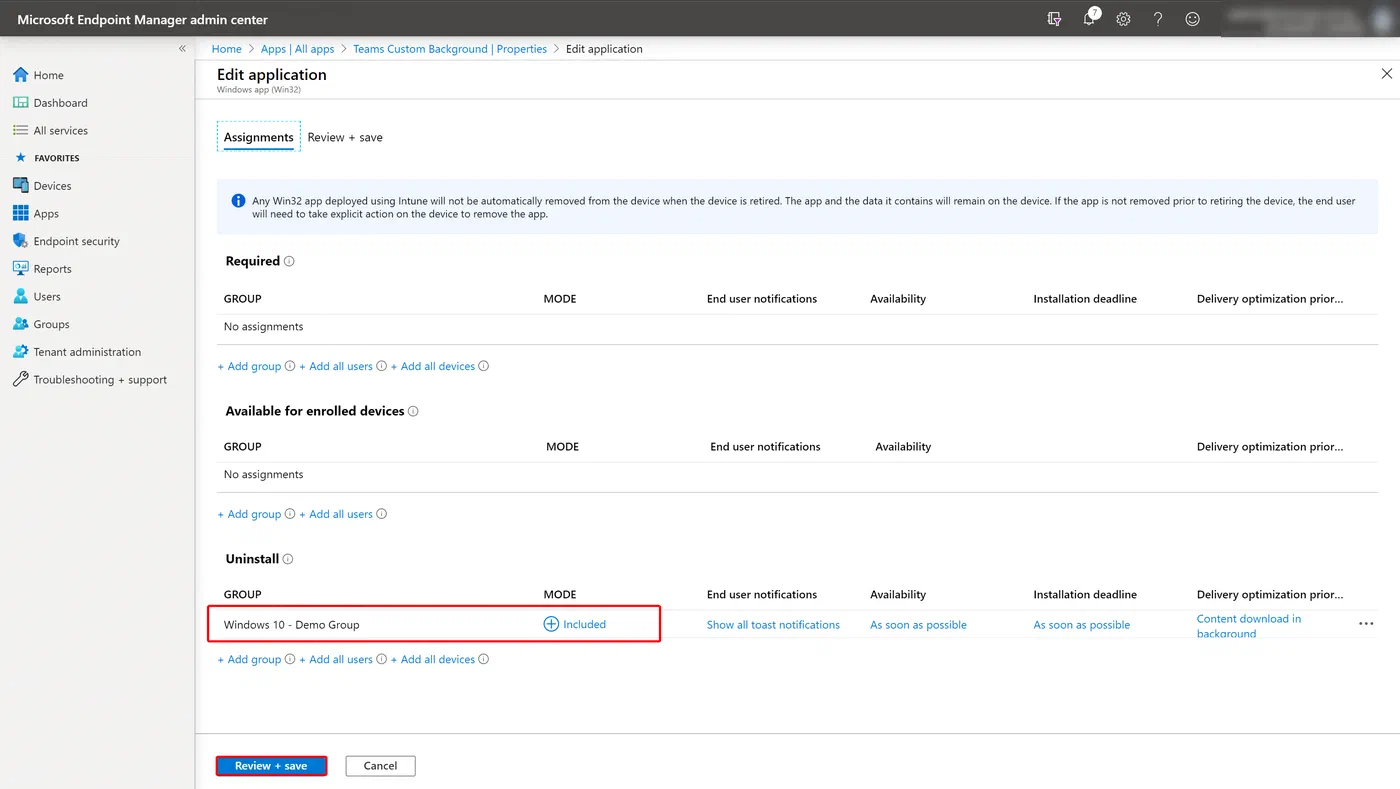Click the blue Review + save button

pos(271,766)
